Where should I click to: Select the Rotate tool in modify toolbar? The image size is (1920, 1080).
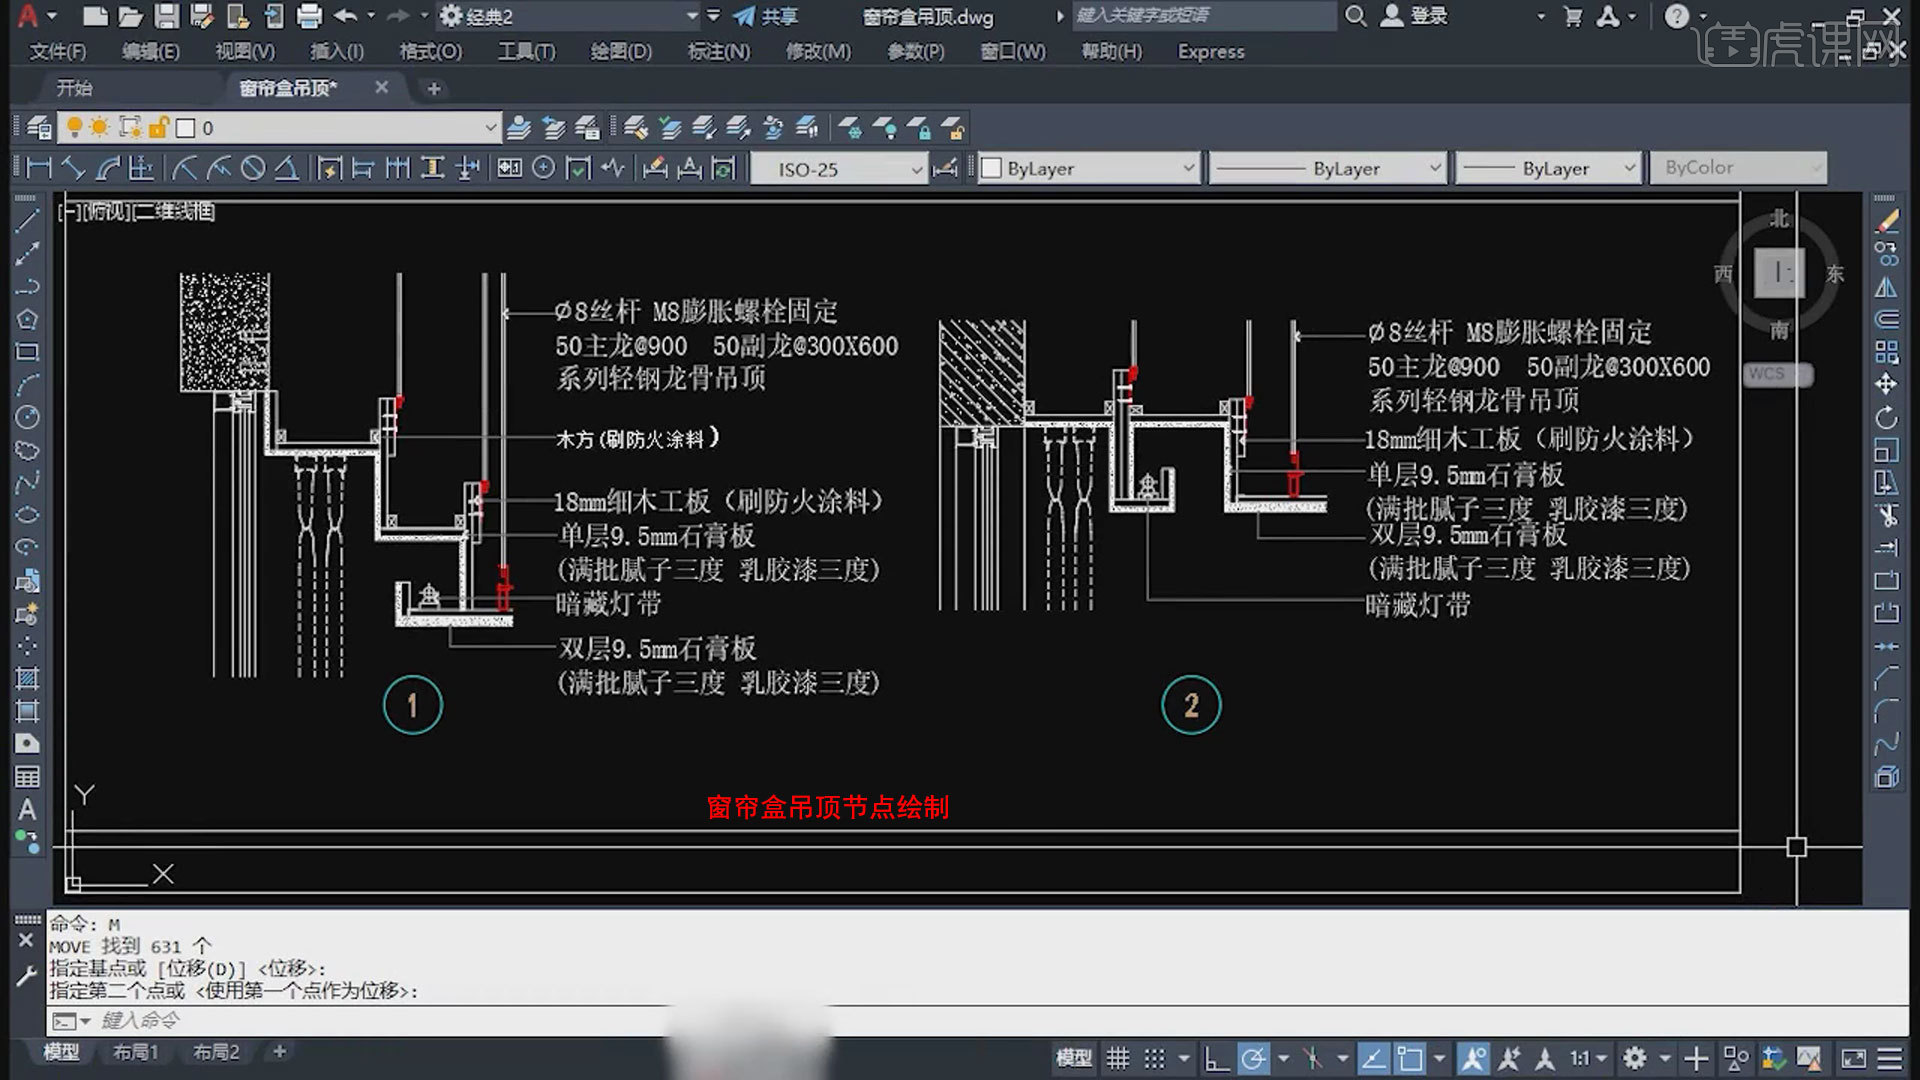click(x=1886, y=417)
